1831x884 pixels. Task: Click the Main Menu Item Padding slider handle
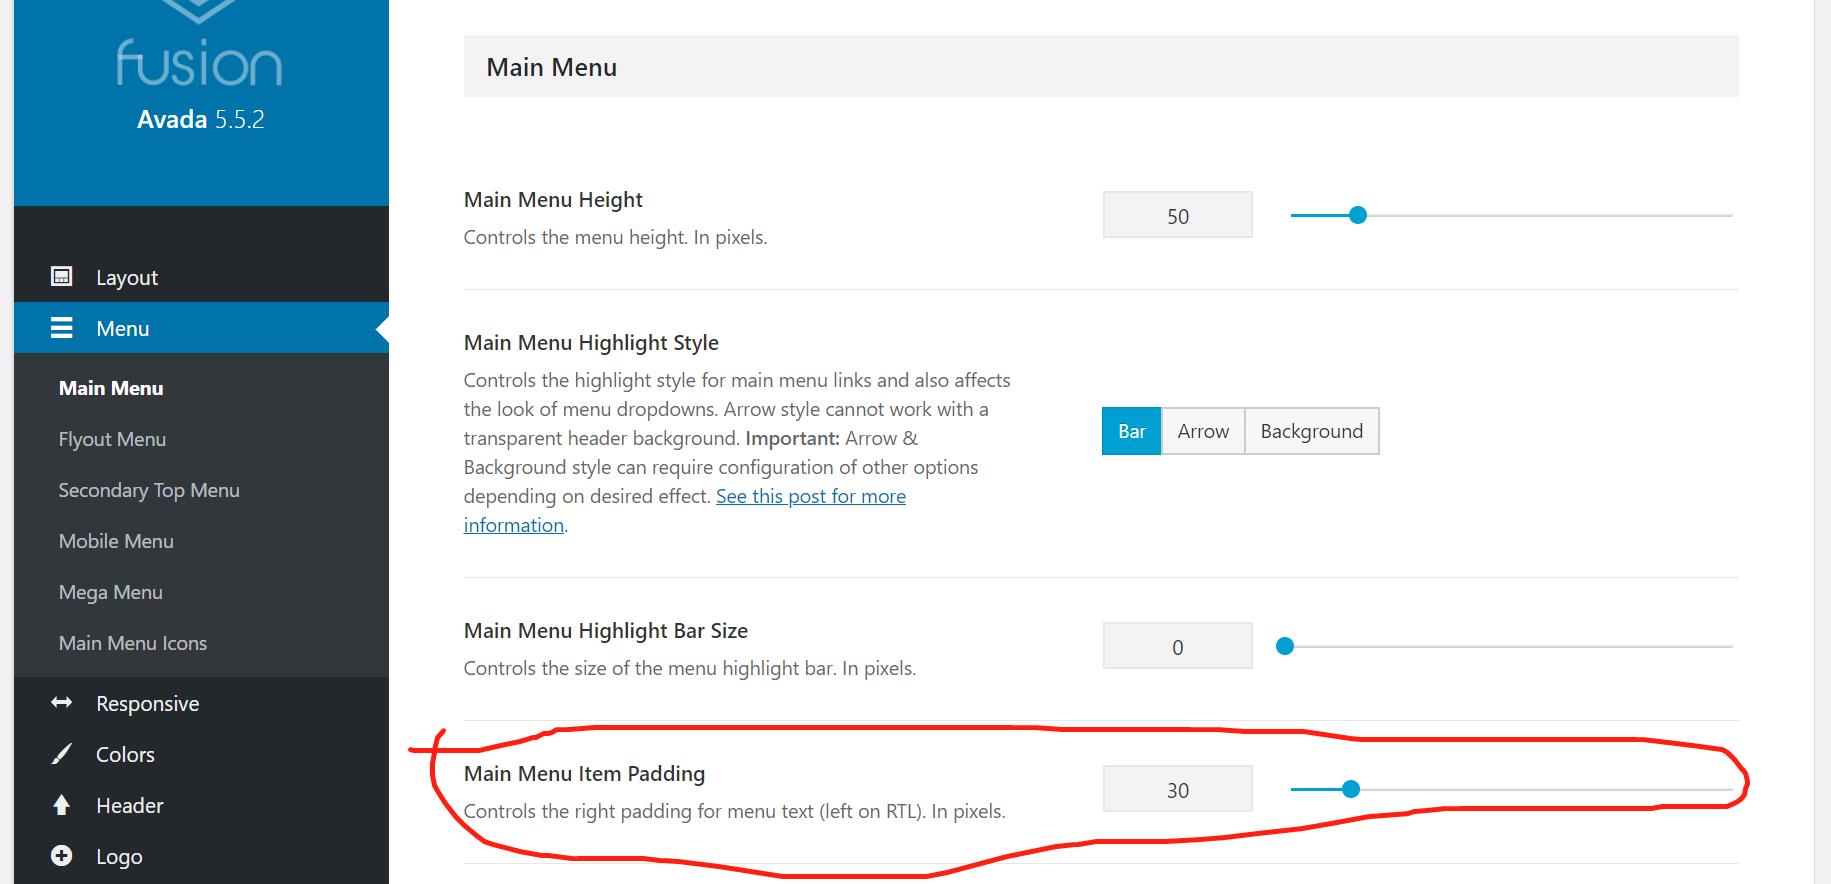point(1351,789)
